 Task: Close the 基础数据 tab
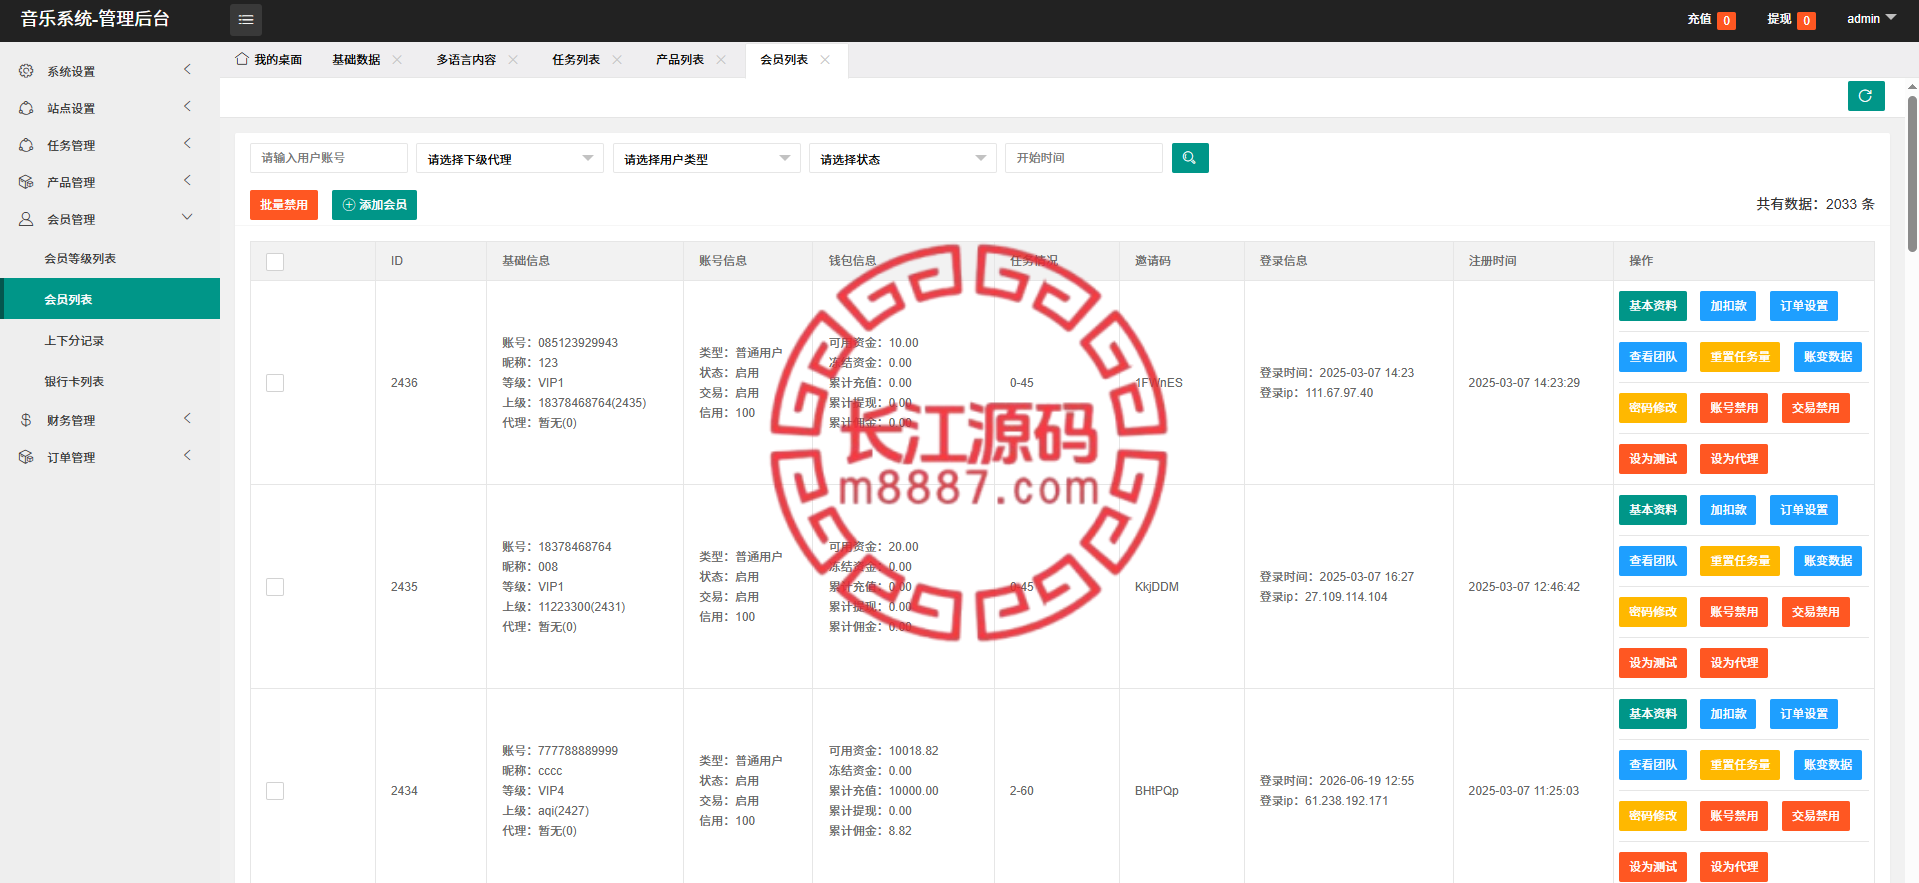[397, 60]
